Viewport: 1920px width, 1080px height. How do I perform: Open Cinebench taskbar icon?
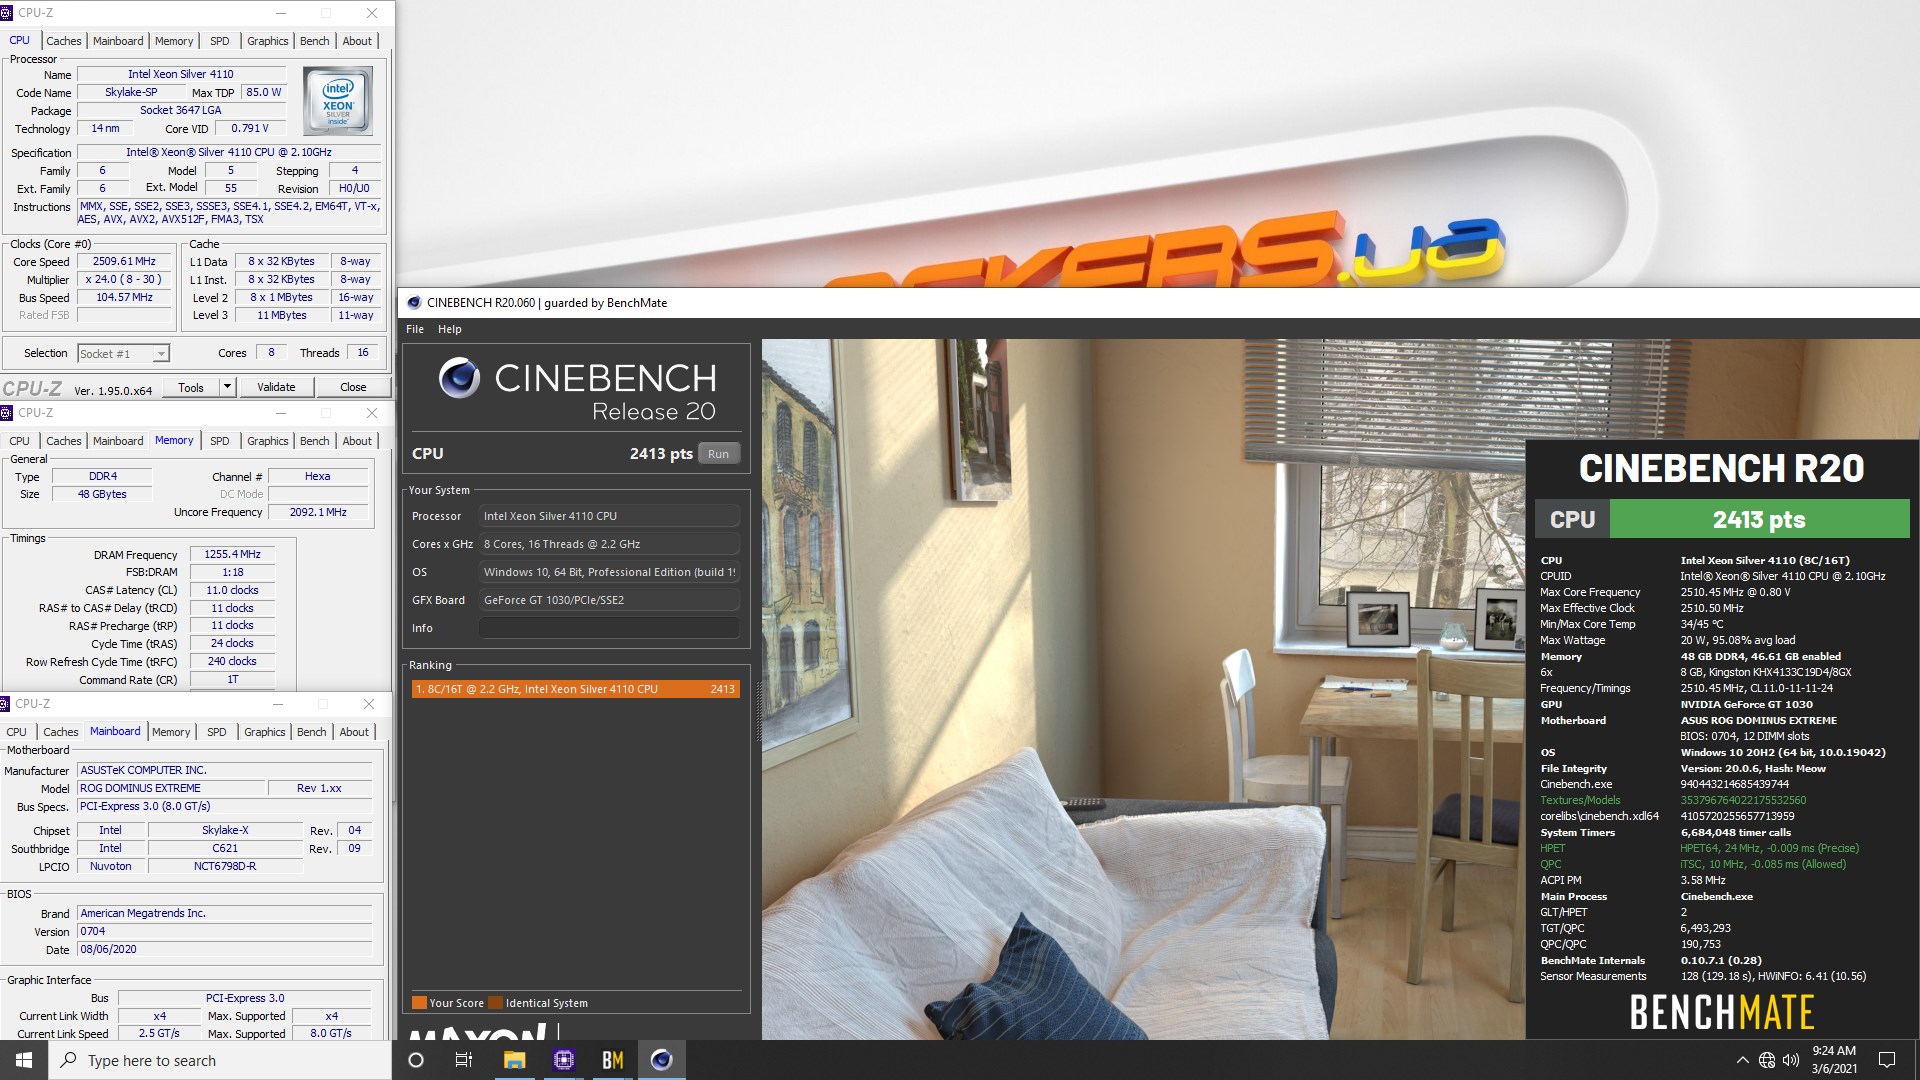click(x=661, y=1060)
